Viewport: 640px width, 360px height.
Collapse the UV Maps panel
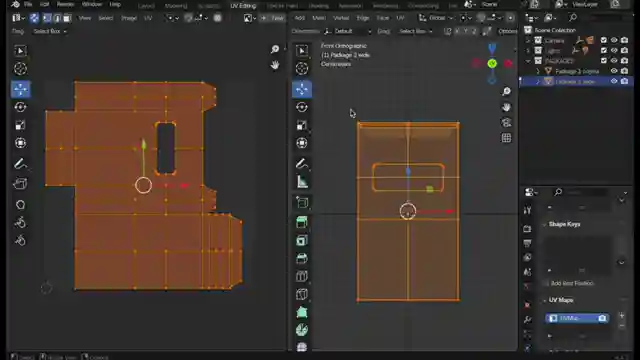pos(544,300)
